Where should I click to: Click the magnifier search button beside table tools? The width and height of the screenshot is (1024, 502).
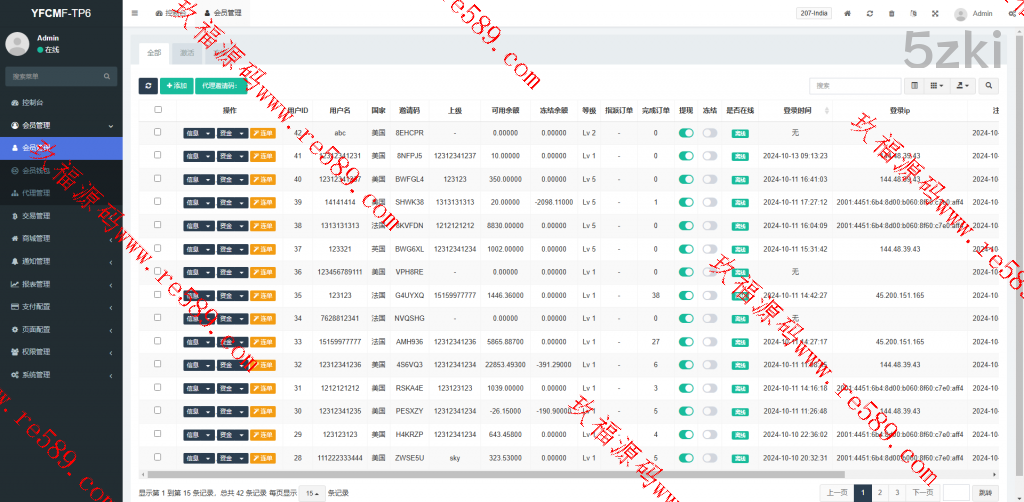[x=989, y=86]
